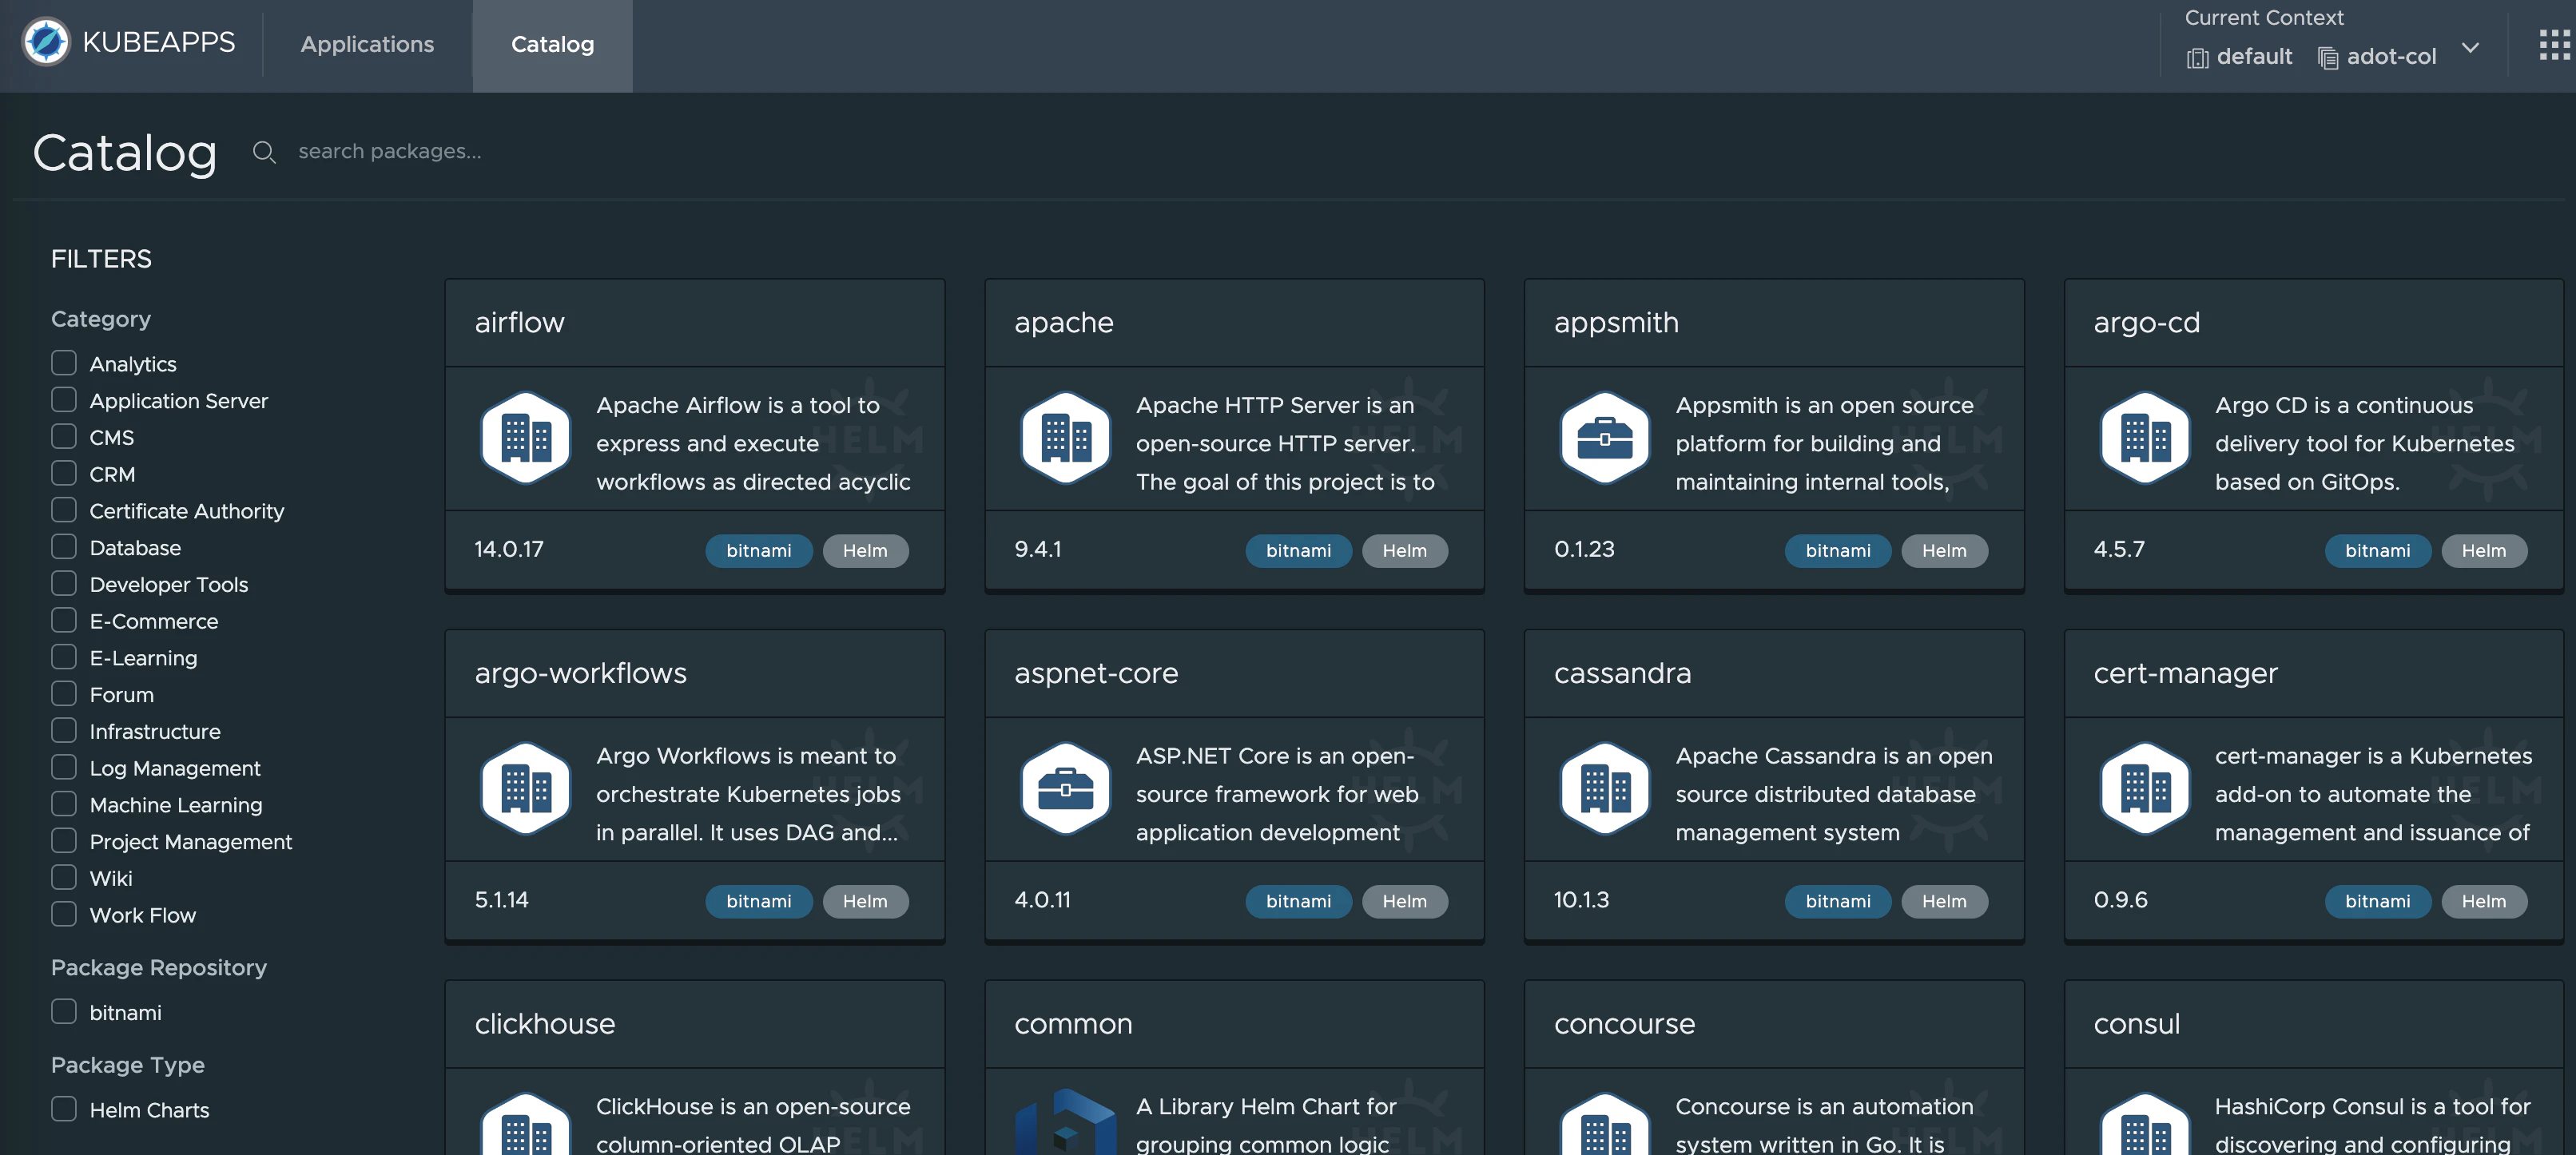Tick the Wiki category checkbox
Screen dimensions: 2576x1155
coord(64,877)
